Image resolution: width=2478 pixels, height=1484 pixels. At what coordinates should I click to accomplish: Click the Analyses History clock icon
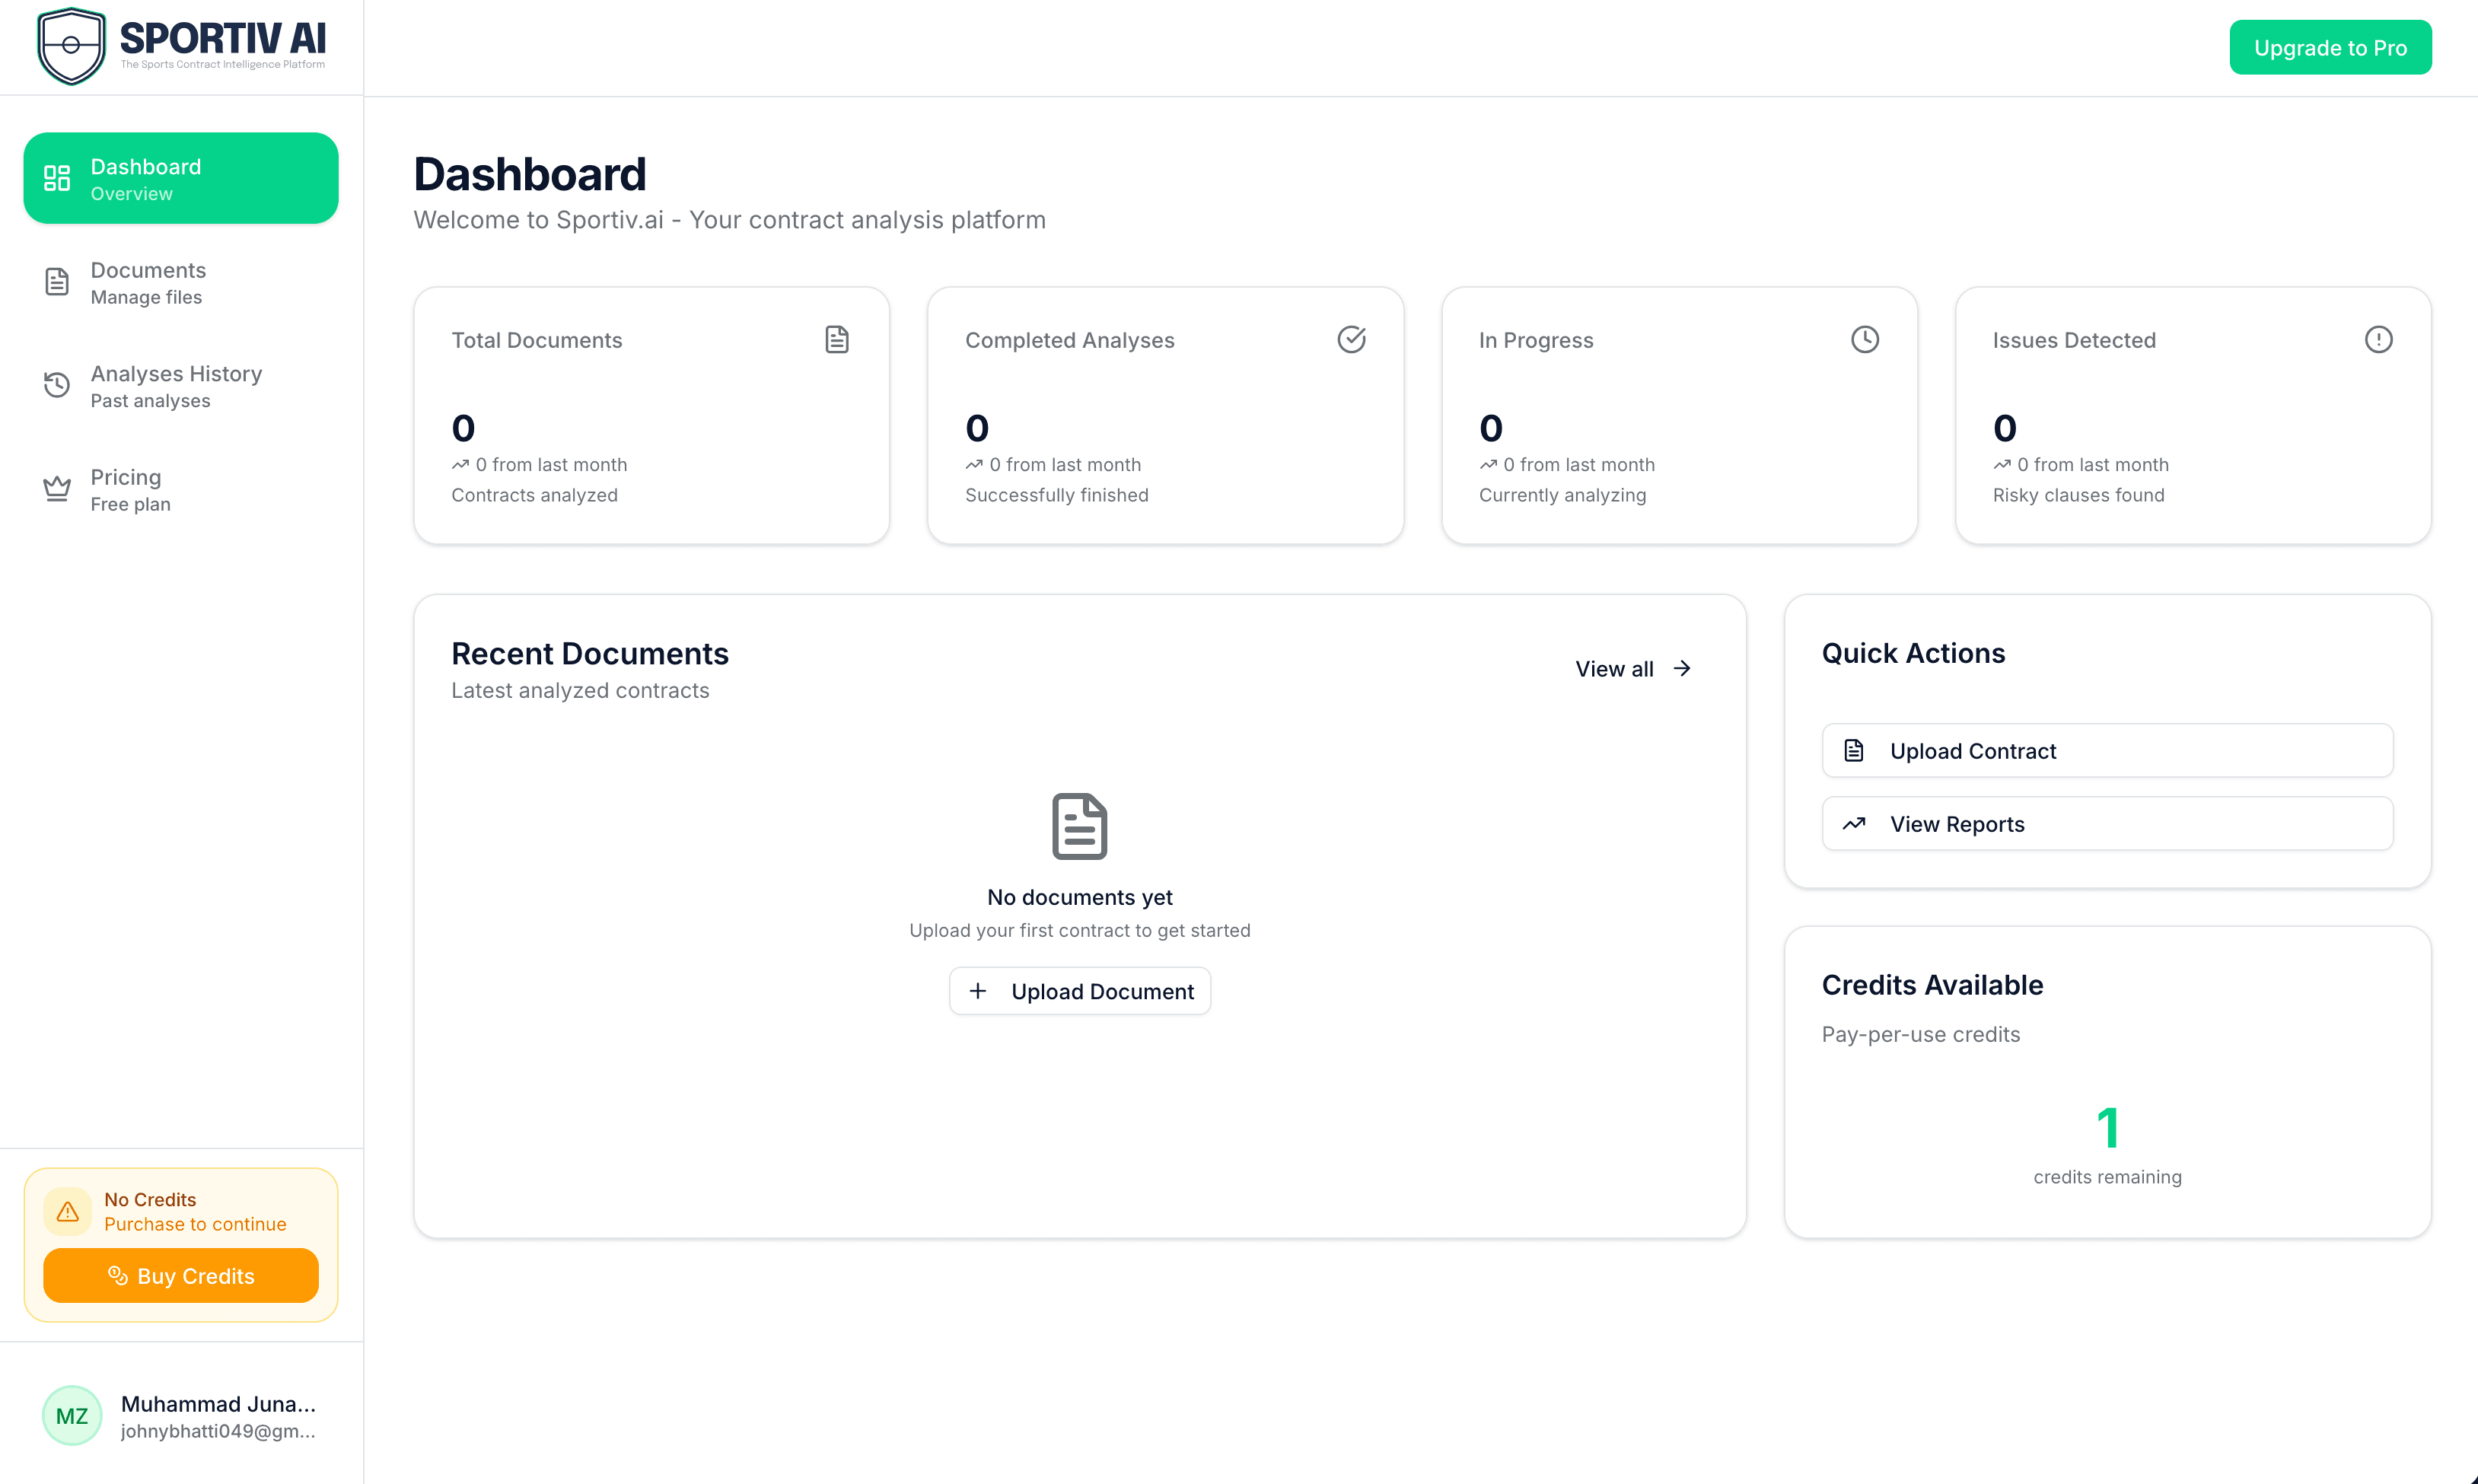57,385
